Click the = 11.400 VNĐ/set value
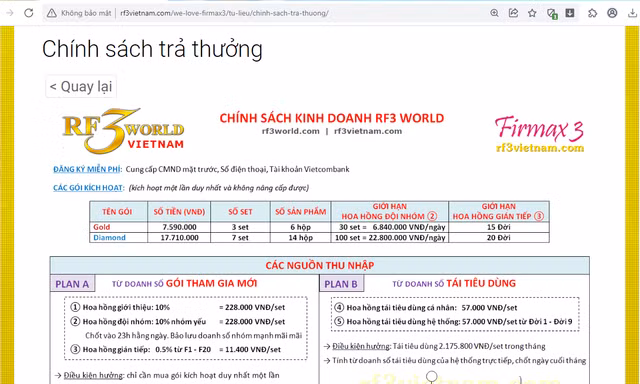The image size is (640, 384). pos(250,349)
